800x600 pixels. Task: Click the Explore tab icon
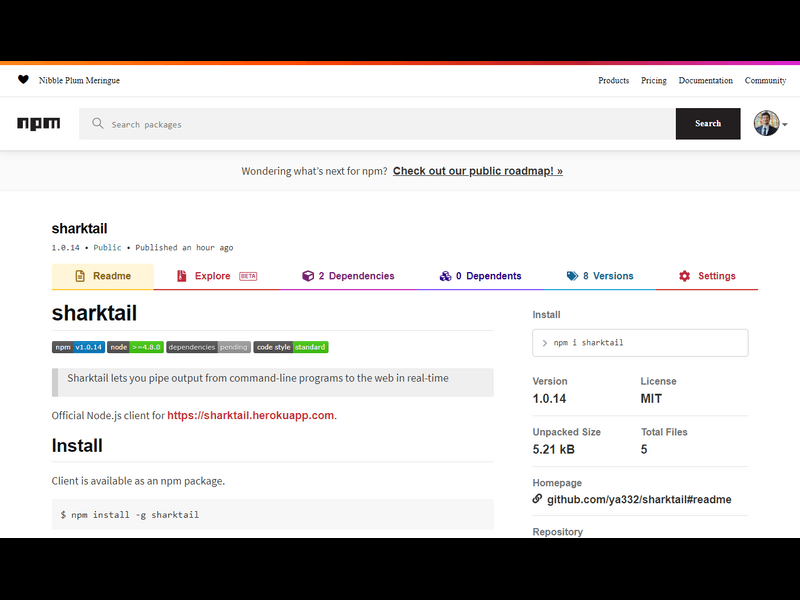tap(182, 276)
